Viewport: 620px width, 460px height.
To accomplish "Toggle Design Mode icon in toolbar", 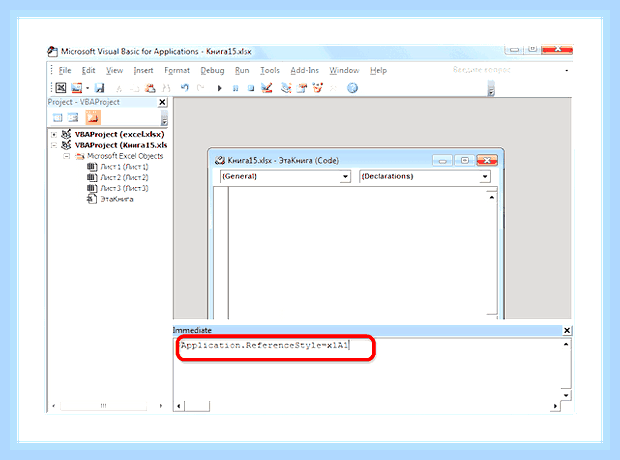I will (x=267, y=88).
